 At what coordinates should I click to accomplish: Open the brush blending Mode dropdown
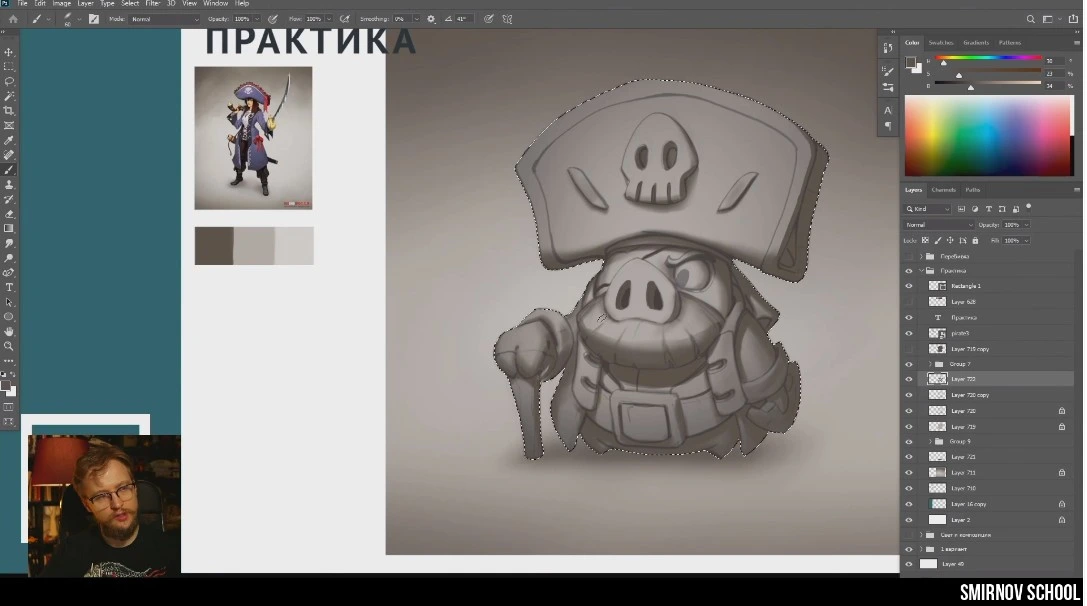[165, 19]
